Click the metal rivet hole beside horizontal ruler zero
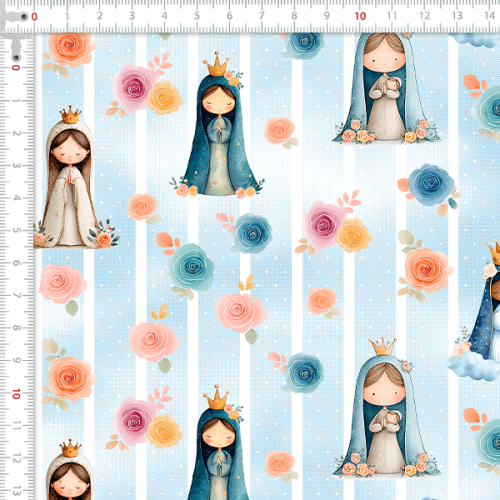 (24, 16)
